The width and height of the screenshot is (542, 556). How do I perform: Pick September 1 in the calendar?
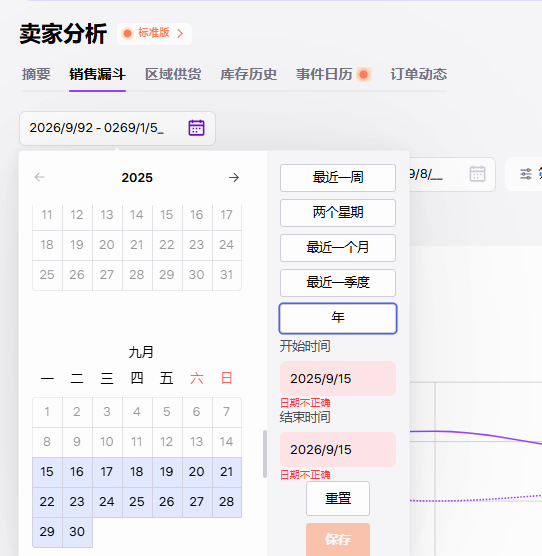pyautogui.click(x=47, y=412)
